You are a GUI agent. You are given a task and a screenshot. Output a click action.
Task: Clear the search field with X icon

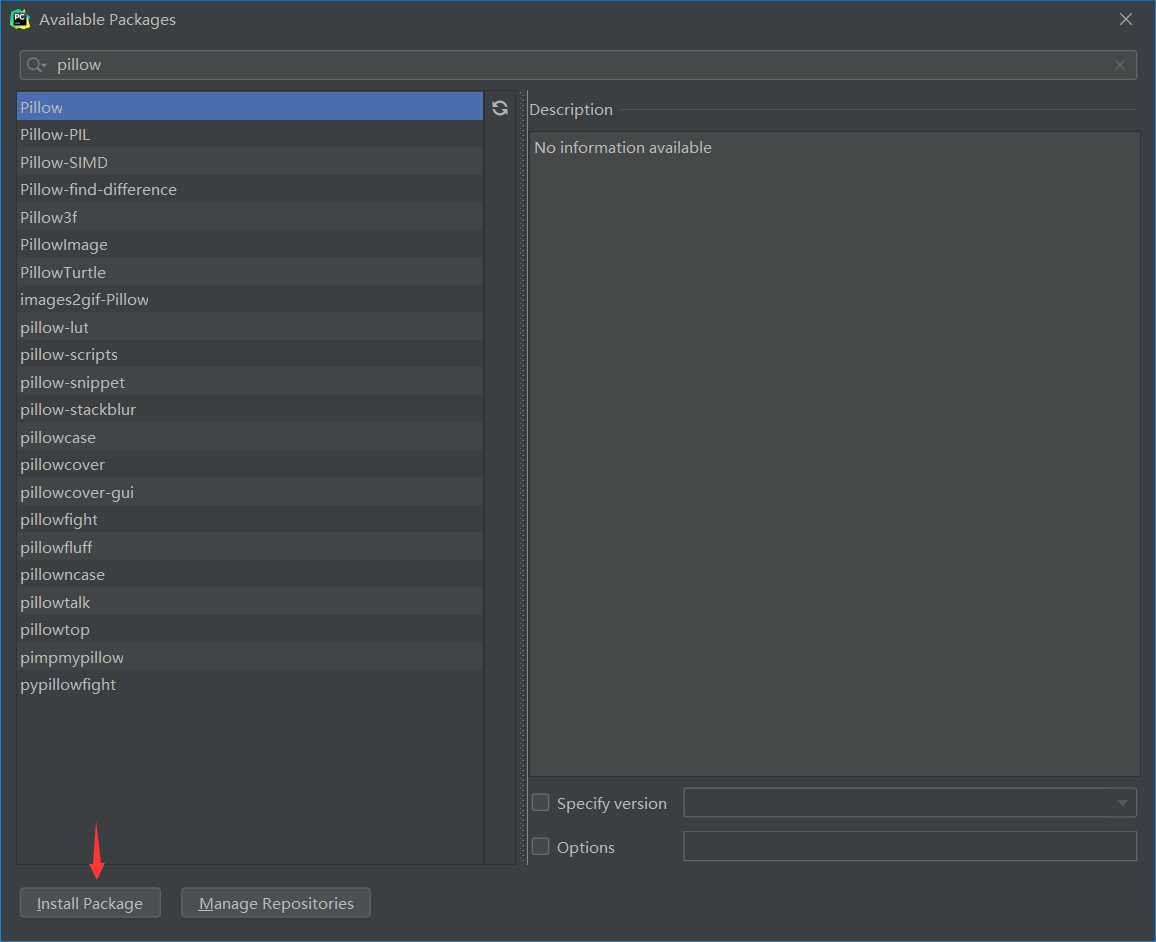(x=1120, y=65)
